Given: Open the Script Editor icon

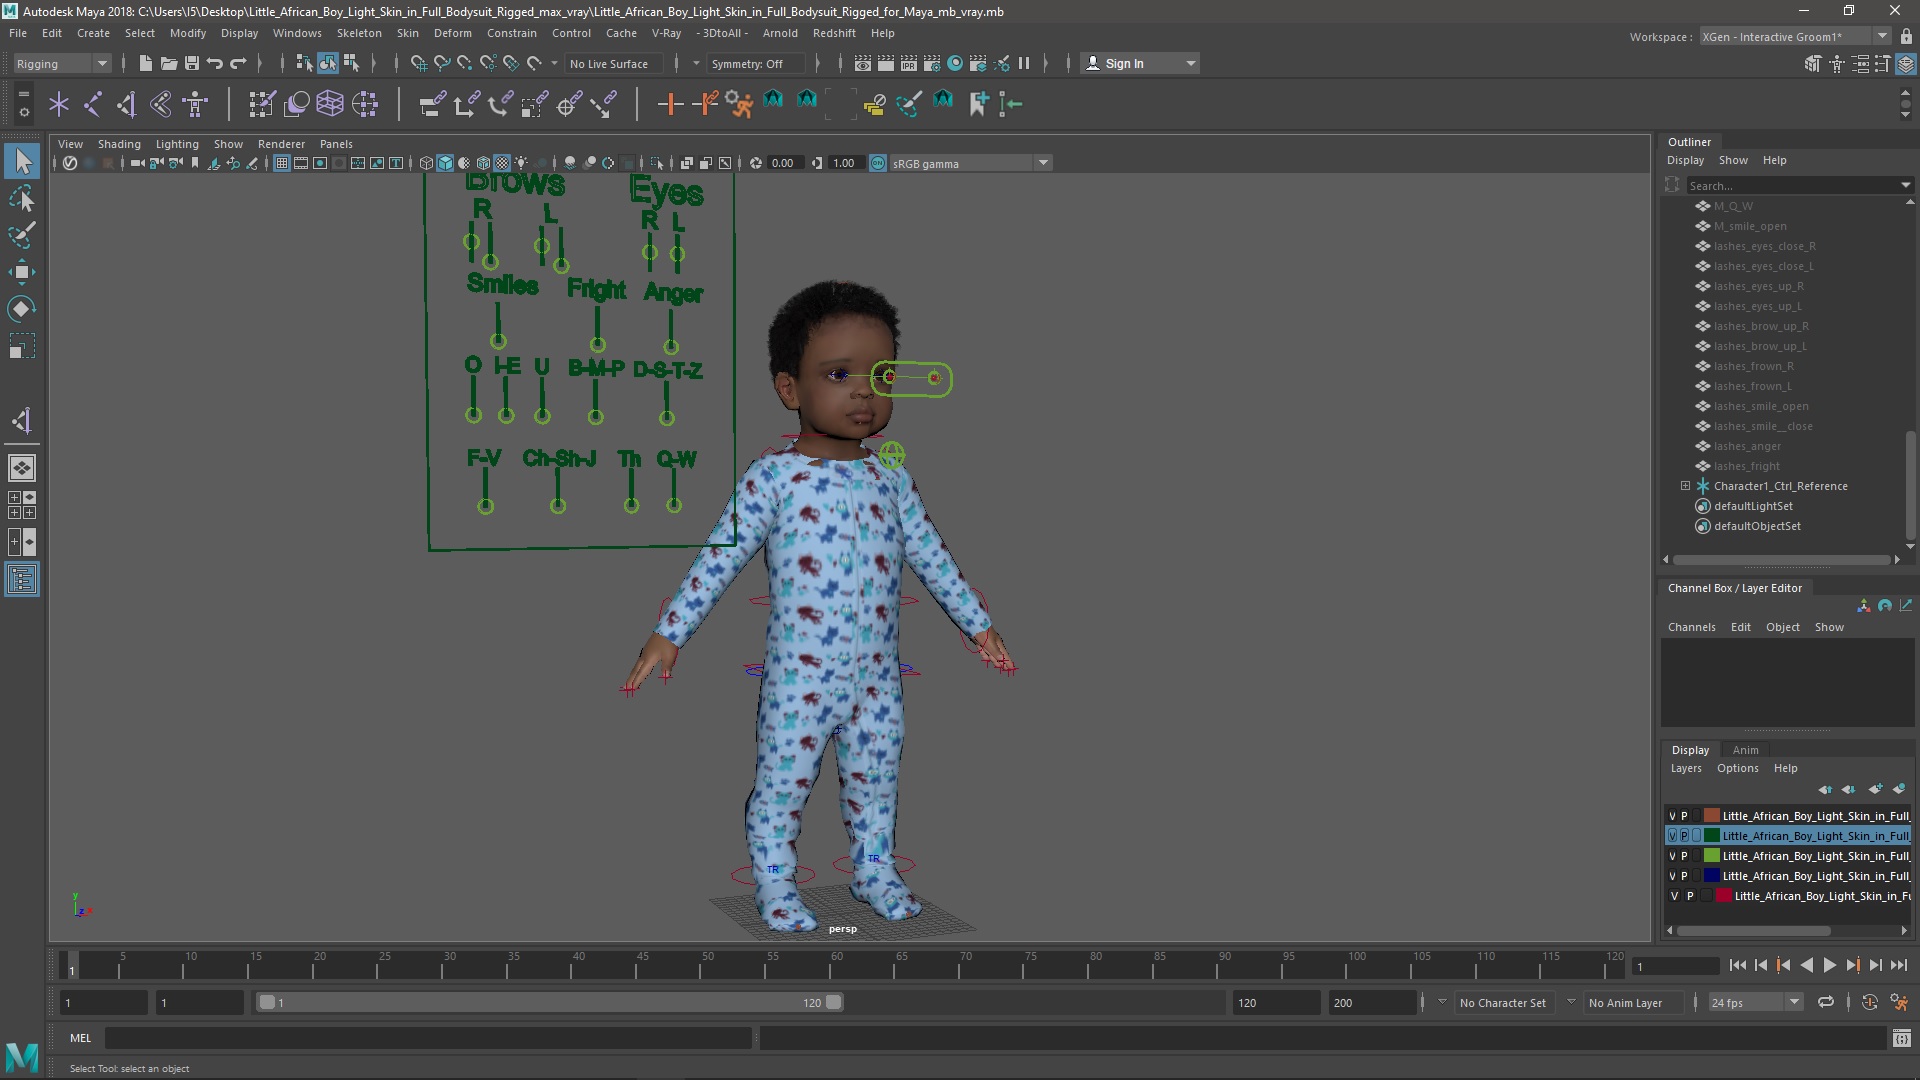Looking at the screenshot, I should 1902,1038.
